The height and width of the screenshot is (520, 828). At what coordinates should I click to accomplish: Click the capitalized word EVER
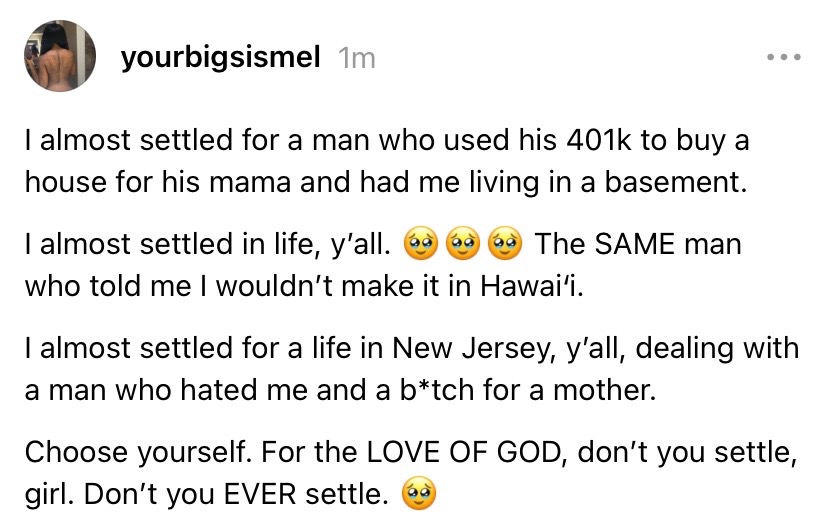260,494
